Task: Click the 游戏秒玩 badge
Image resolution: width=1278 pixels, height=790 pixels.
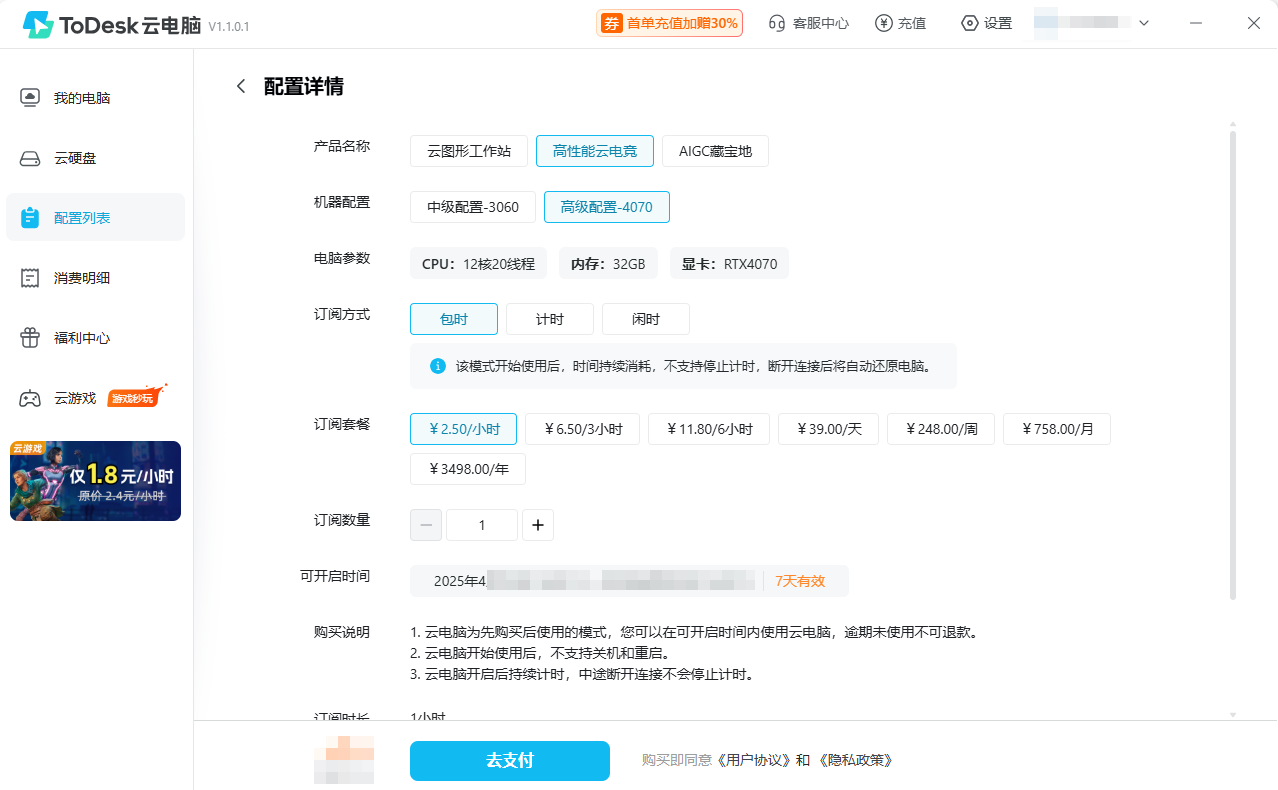Action: pyautogui.click(x=134, y=397)
